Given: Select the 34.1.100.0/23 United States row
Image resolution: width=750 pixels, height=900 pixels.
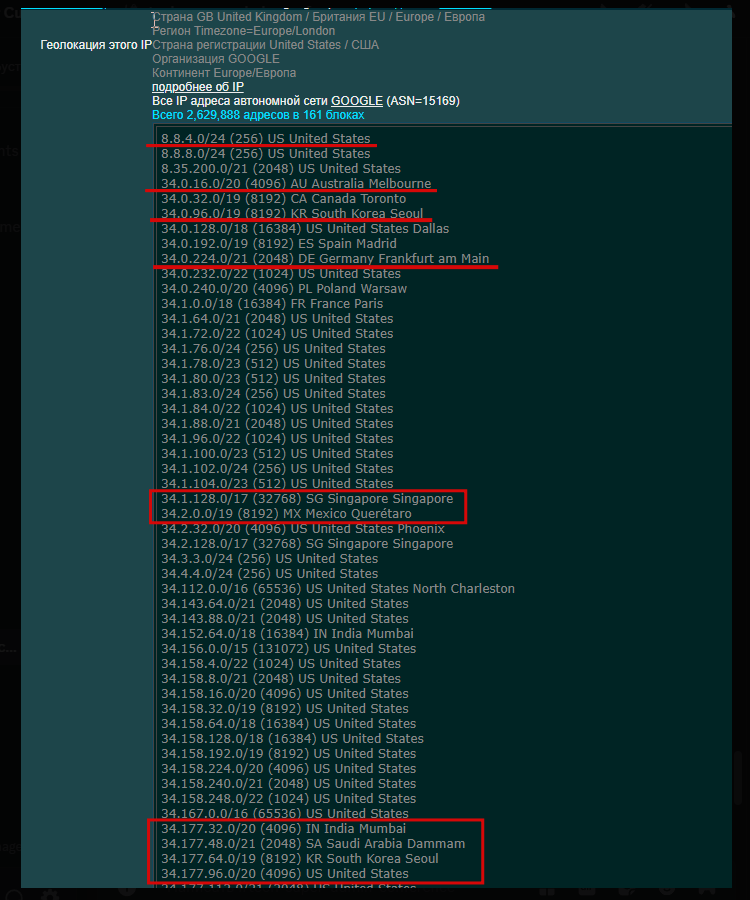Looking at the screenshot, I should click(x=277, y=453).
